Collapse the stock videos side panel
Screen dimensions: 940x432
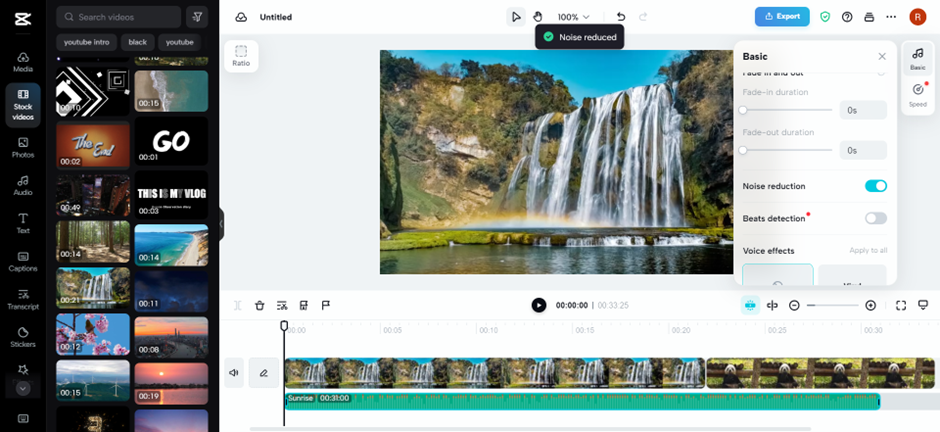221,223
